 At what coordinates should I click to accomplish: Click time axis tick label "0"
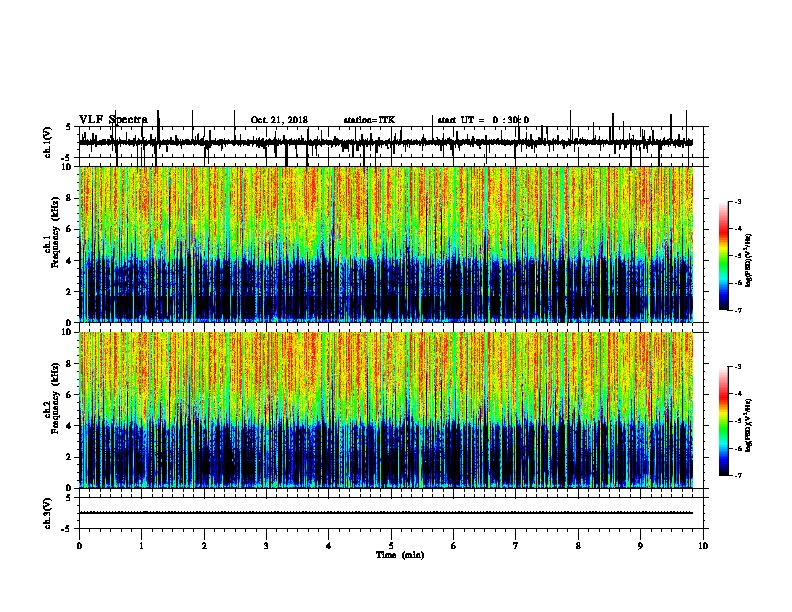79,545
